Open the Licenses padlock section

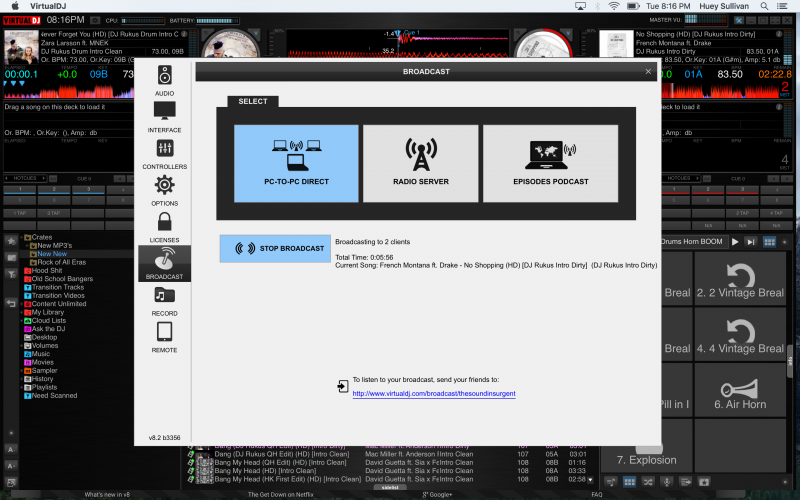[x=164, y=227]
